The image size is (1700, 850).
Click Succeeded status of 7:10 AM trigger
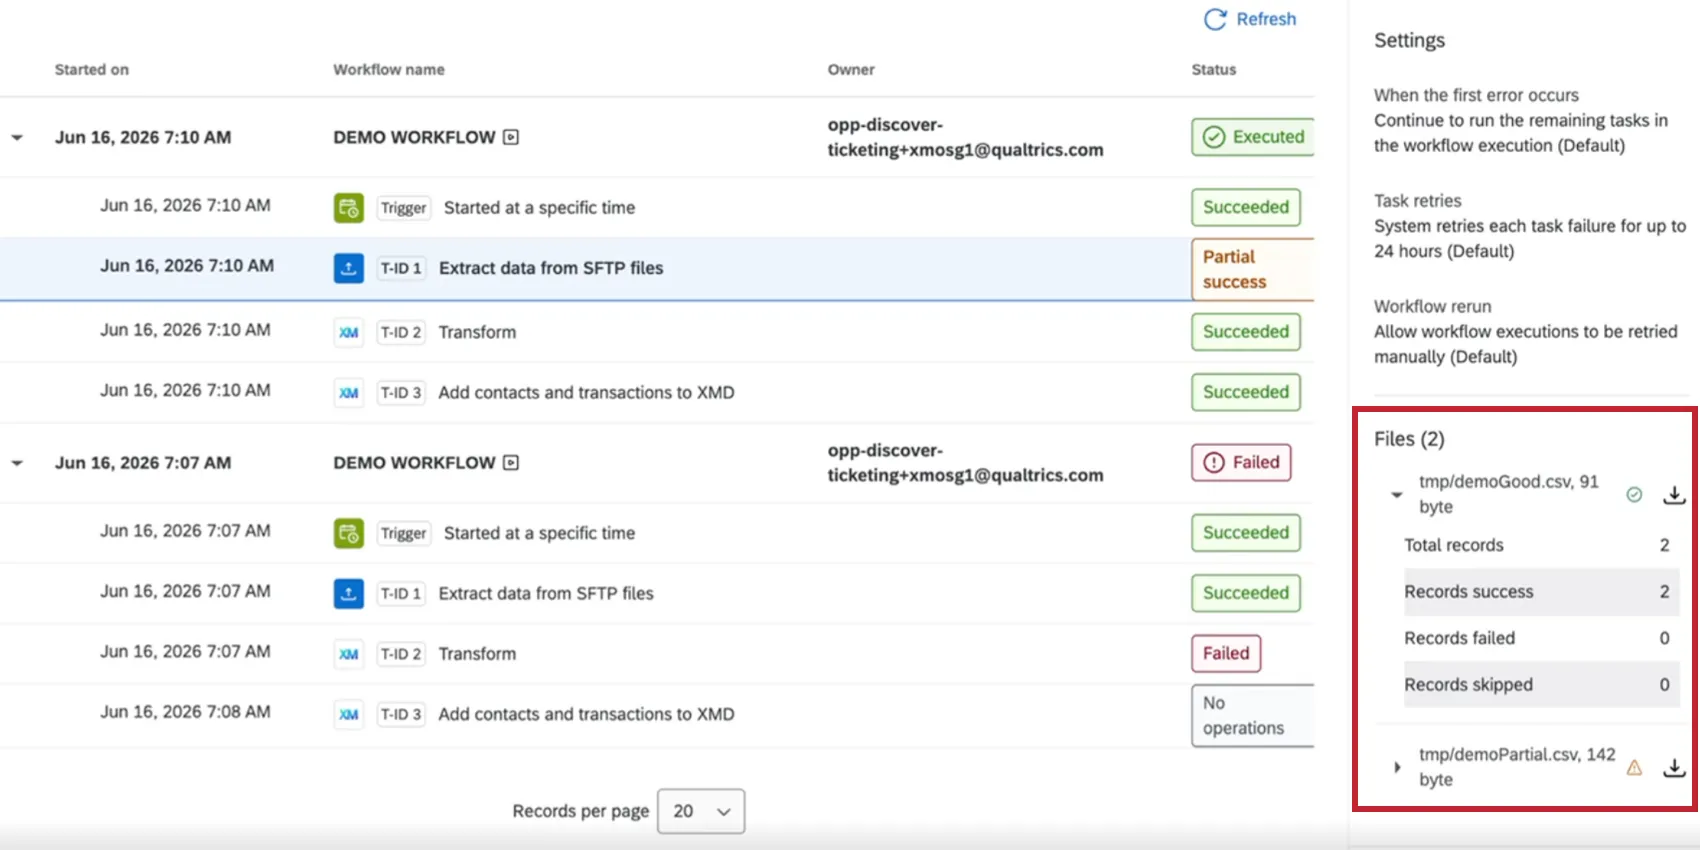1246,207
